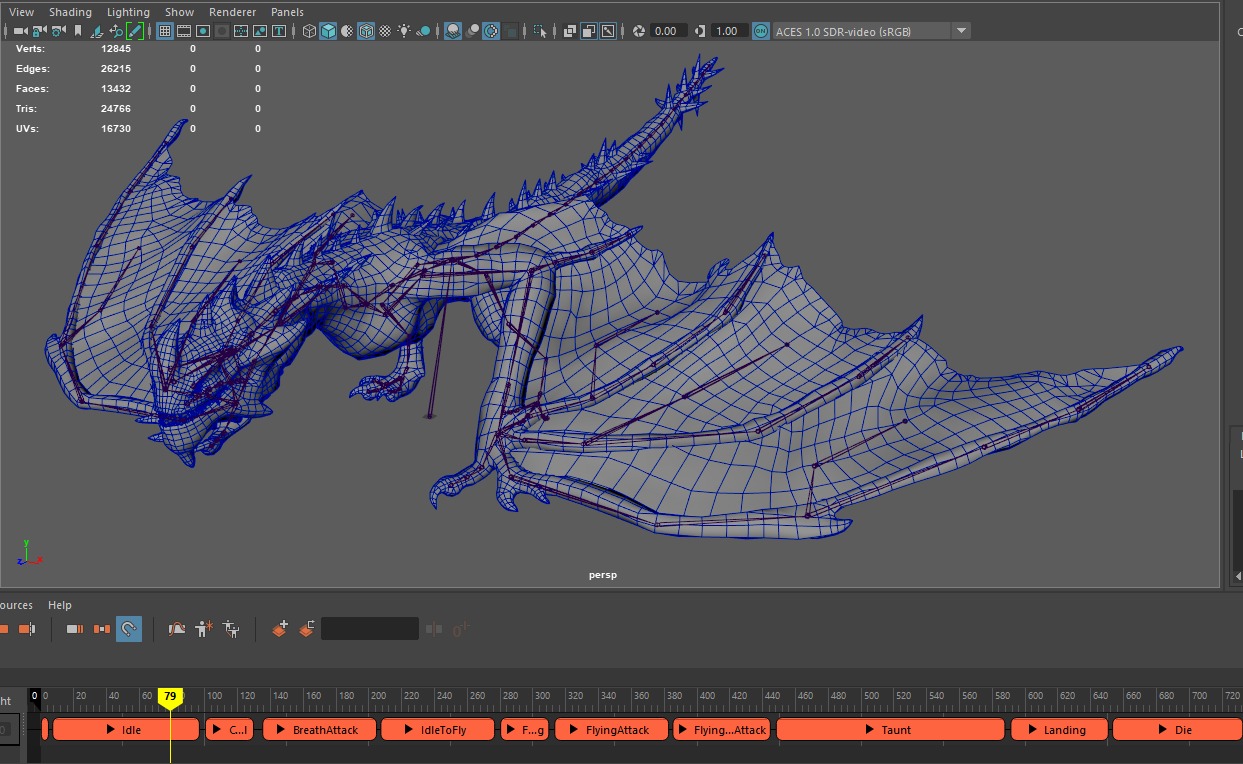Click the Gamma reset icon
Screen dimensions: 1243x764
coord(700,31)
